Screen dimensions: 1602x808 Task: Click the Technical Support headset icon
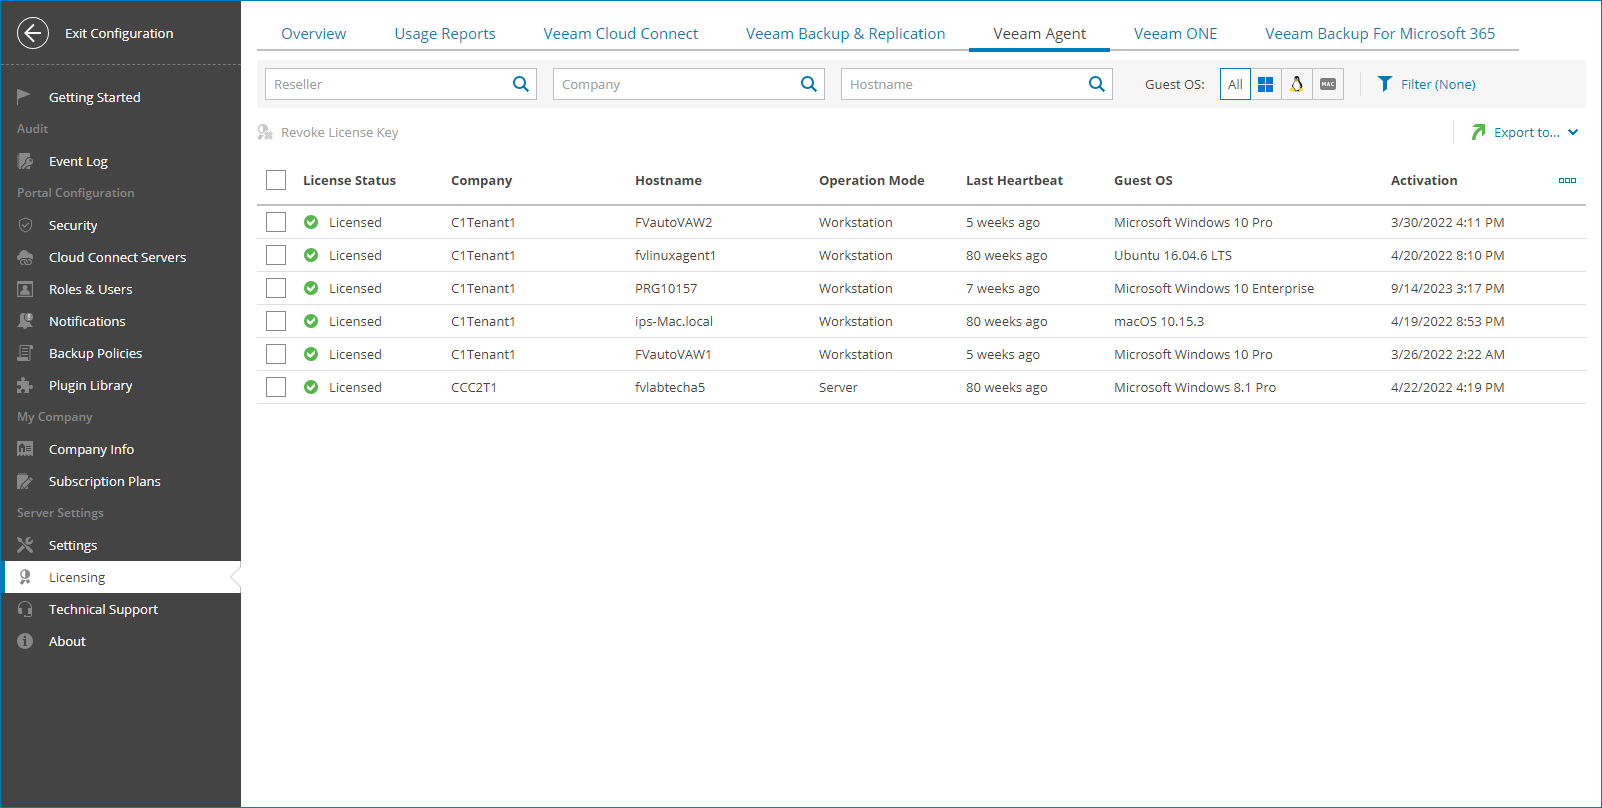pos(25,609)
